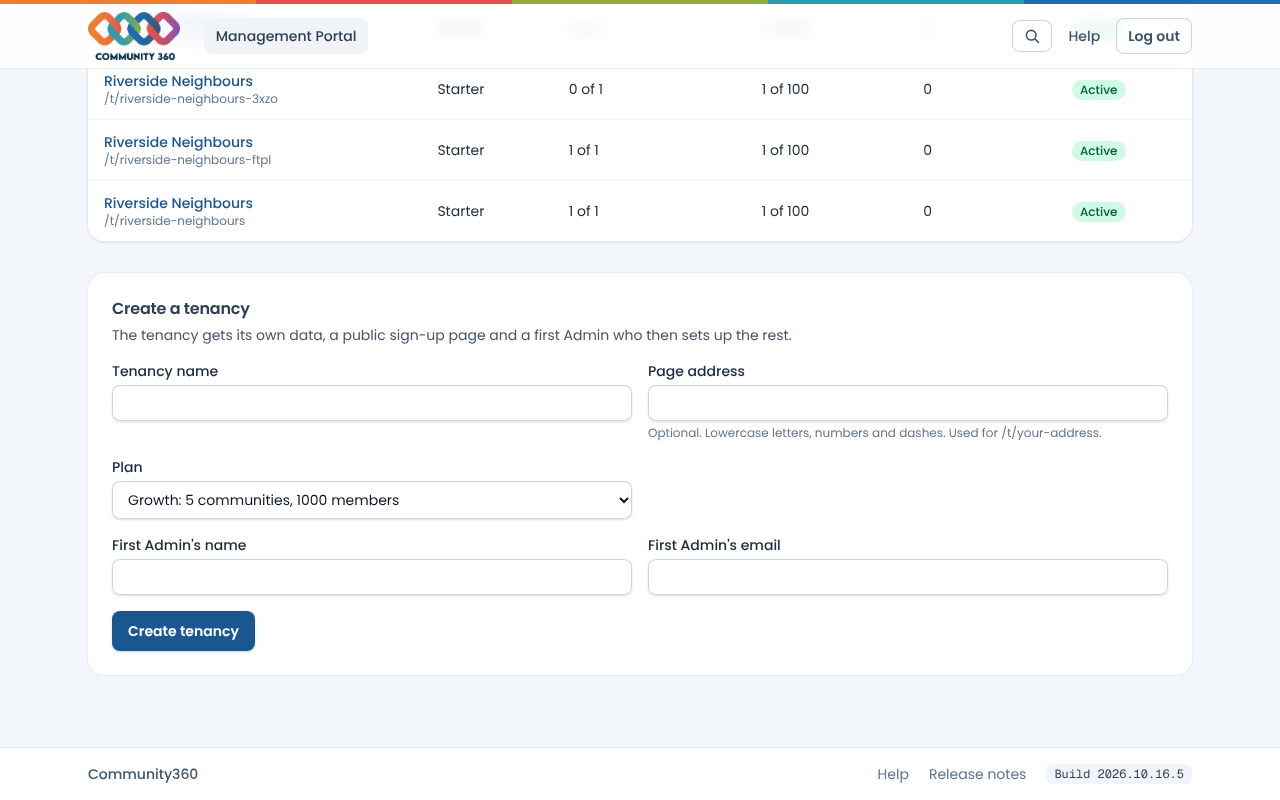Click the Community 360 logo
Image resolution: width=1280 pixels, height=800 pixels.
click(x=134, y=36)
